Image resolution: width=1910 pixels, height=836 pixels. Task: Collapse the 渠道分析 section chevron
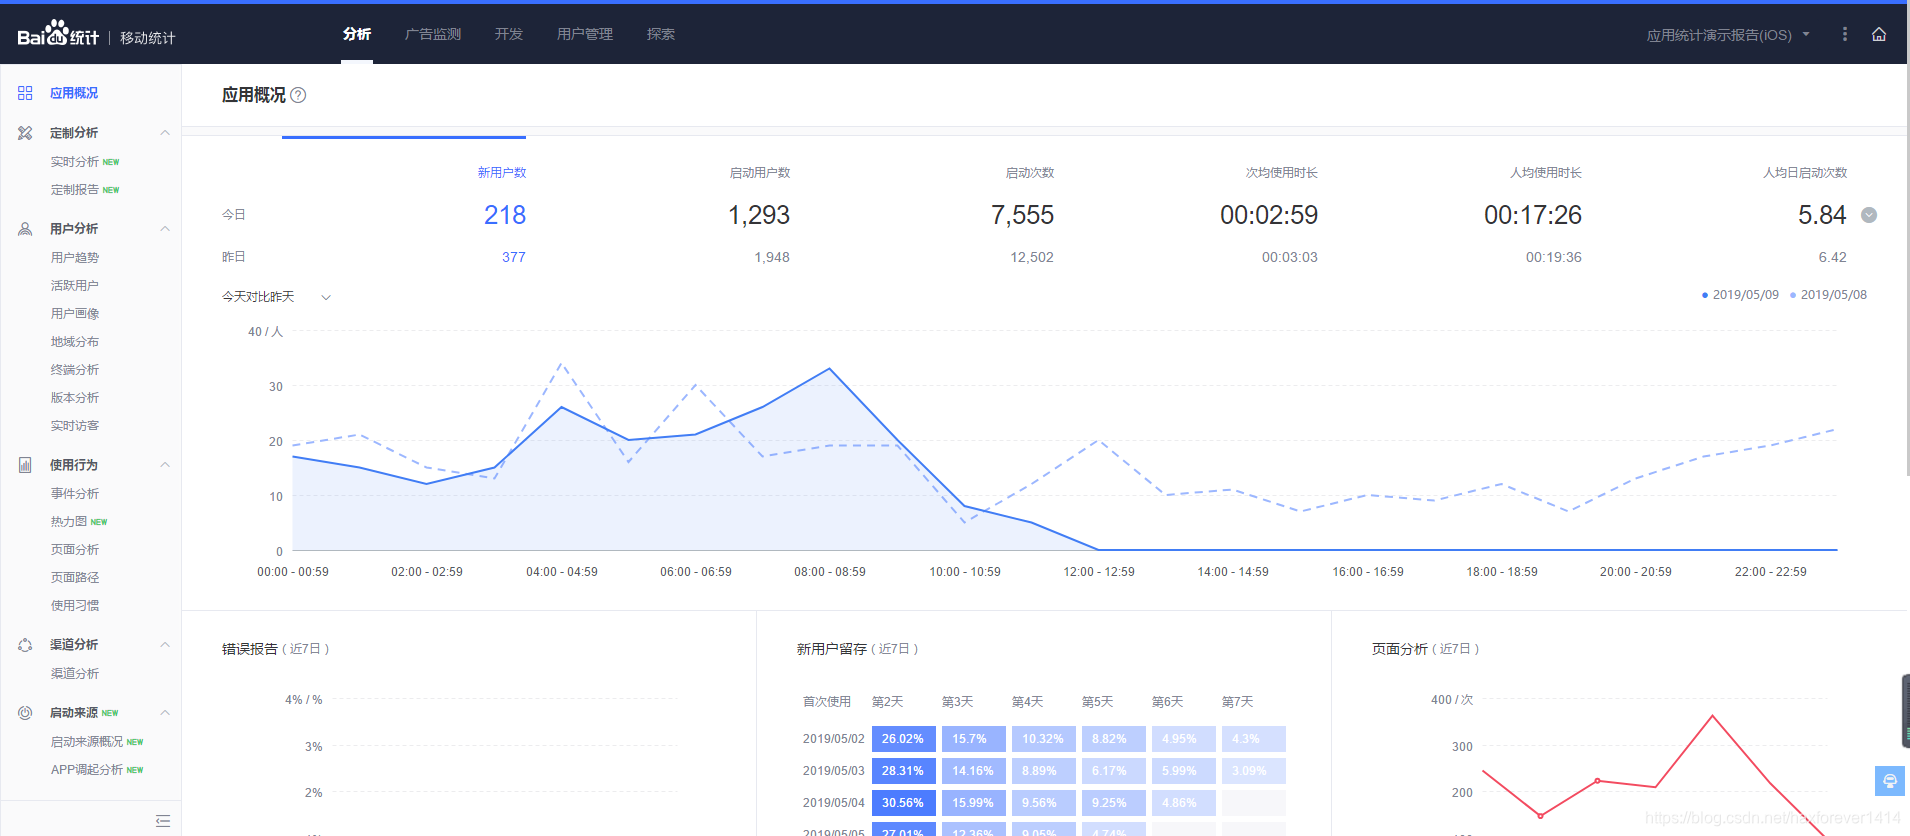pos(165,645)
